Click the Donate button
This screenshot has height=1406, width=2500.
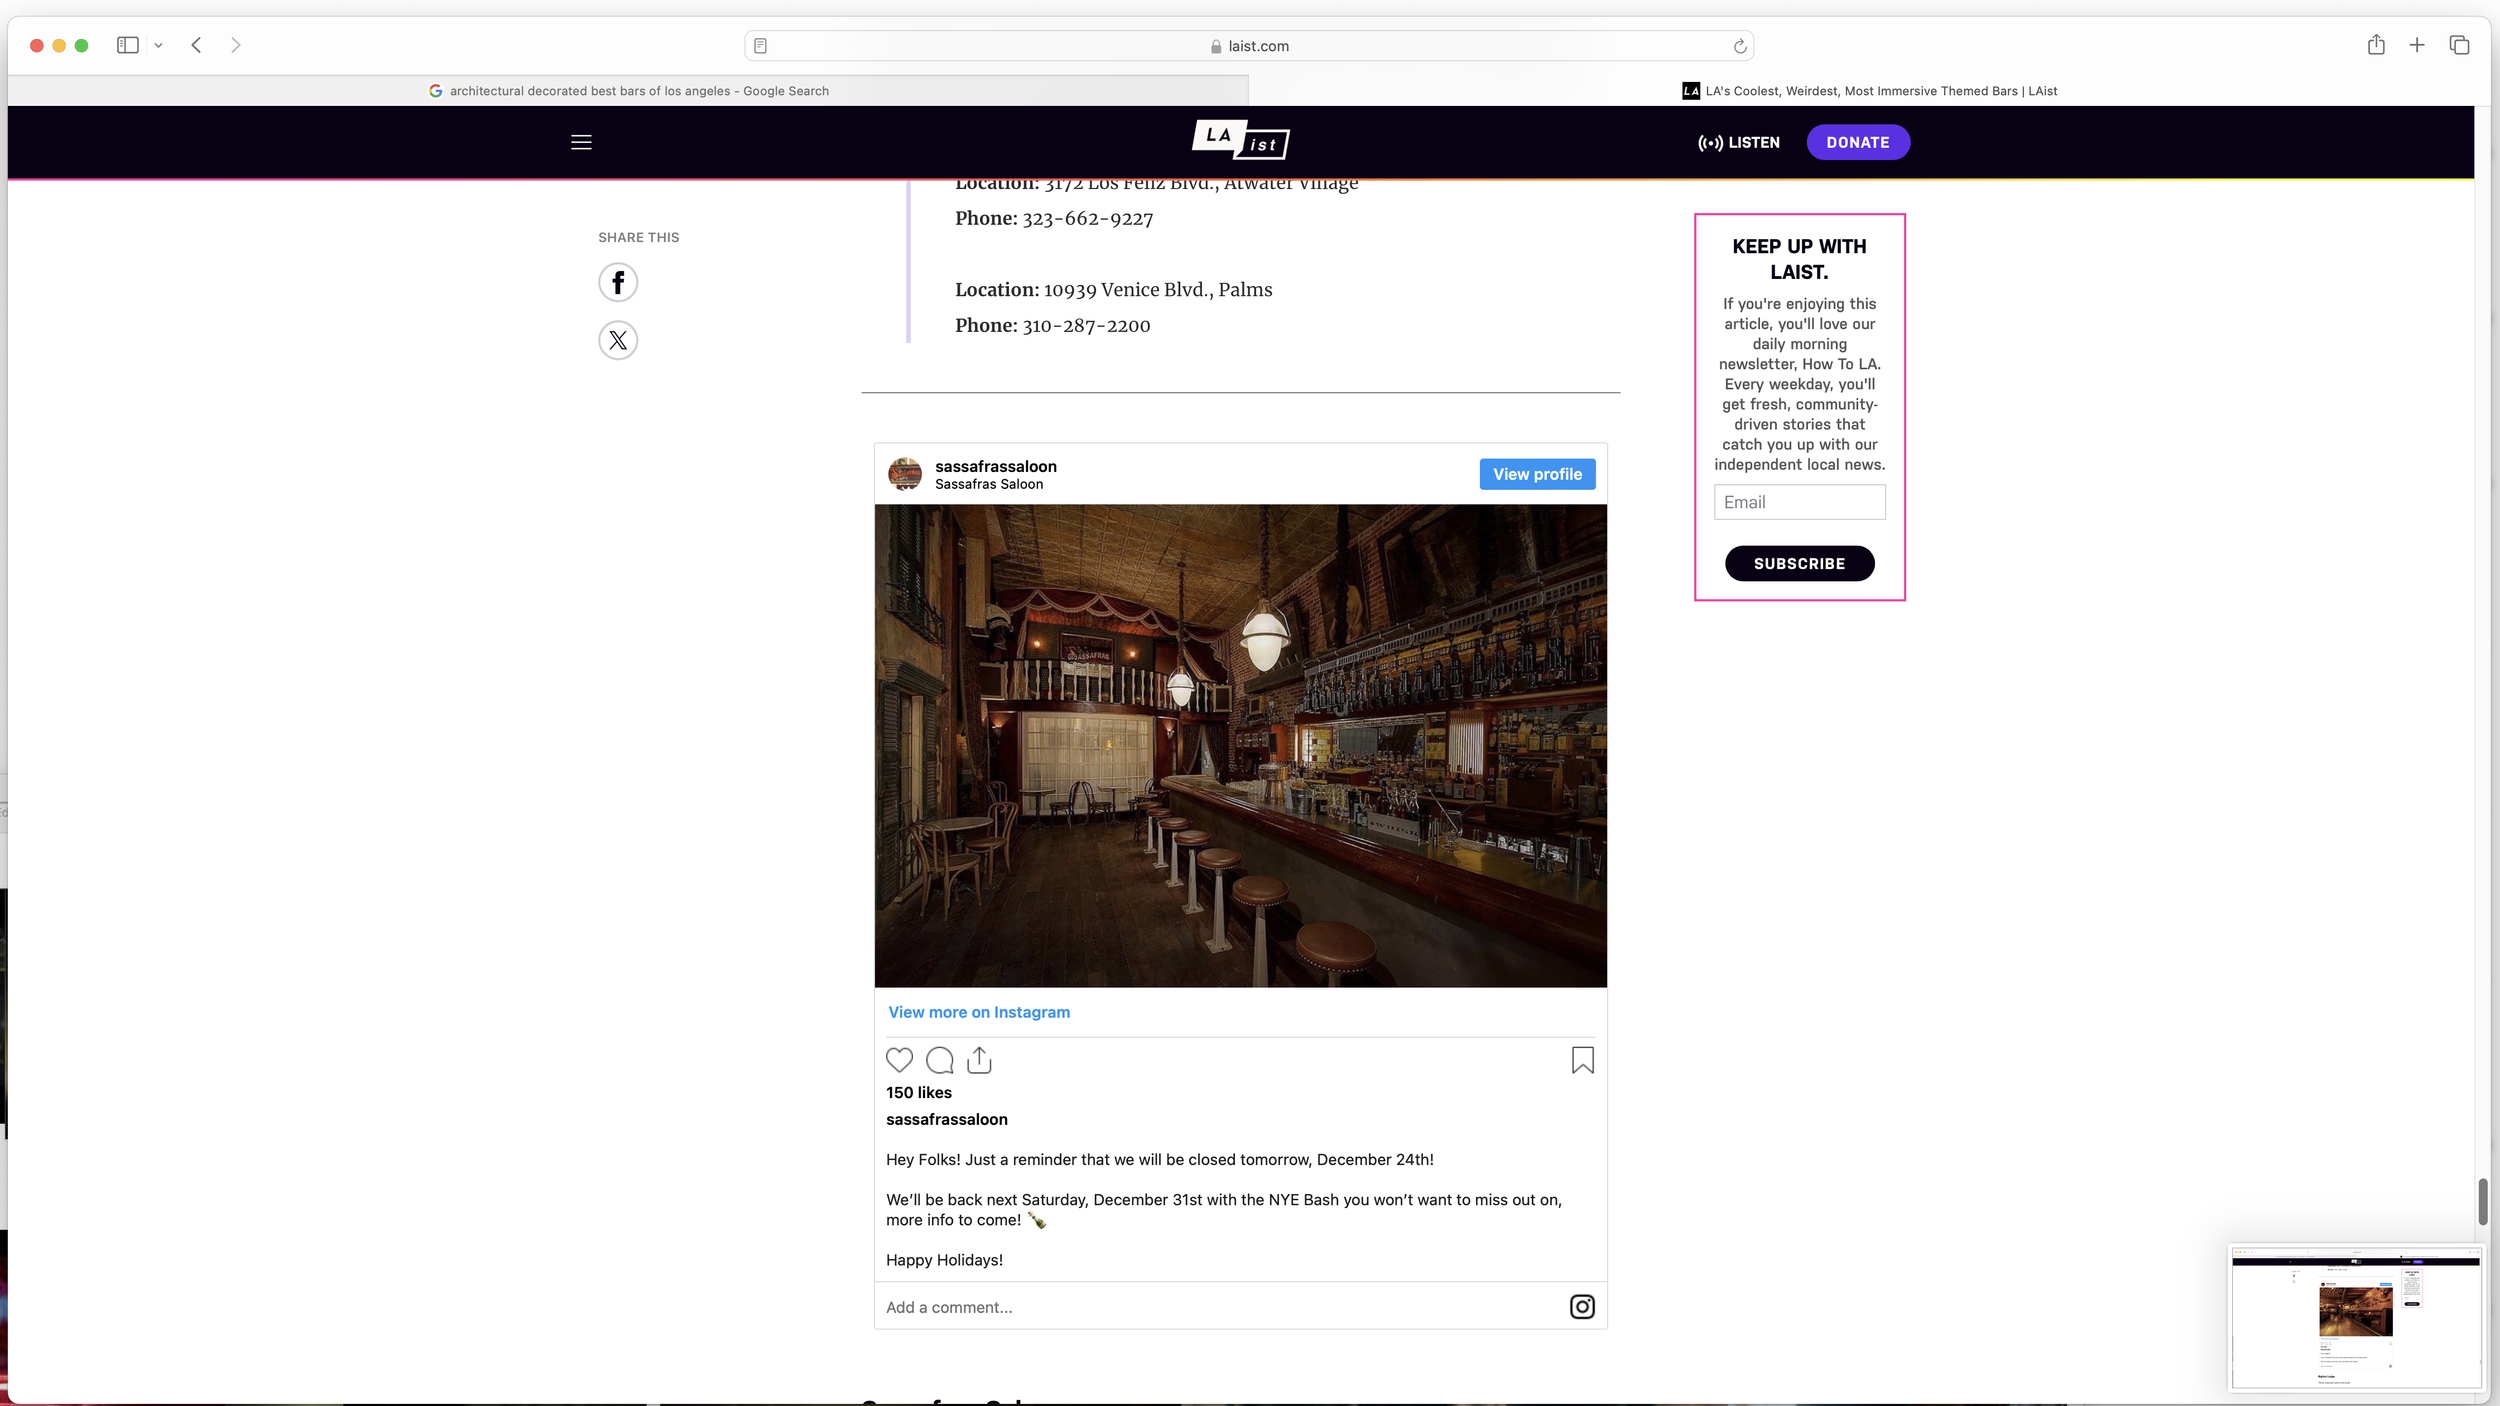tap(1857, 142)
